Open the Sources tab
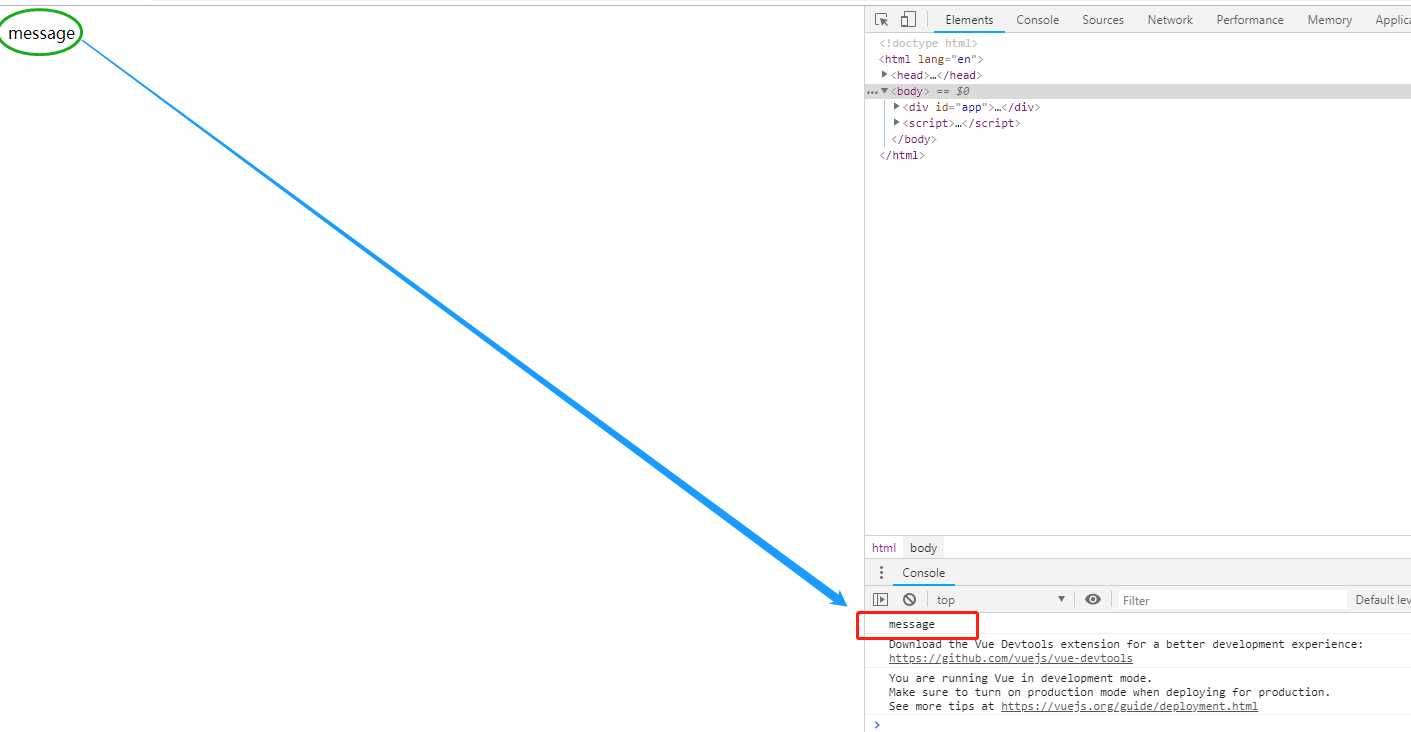The width and height of the screenshot is (1411, 732). coord(1103,20)
